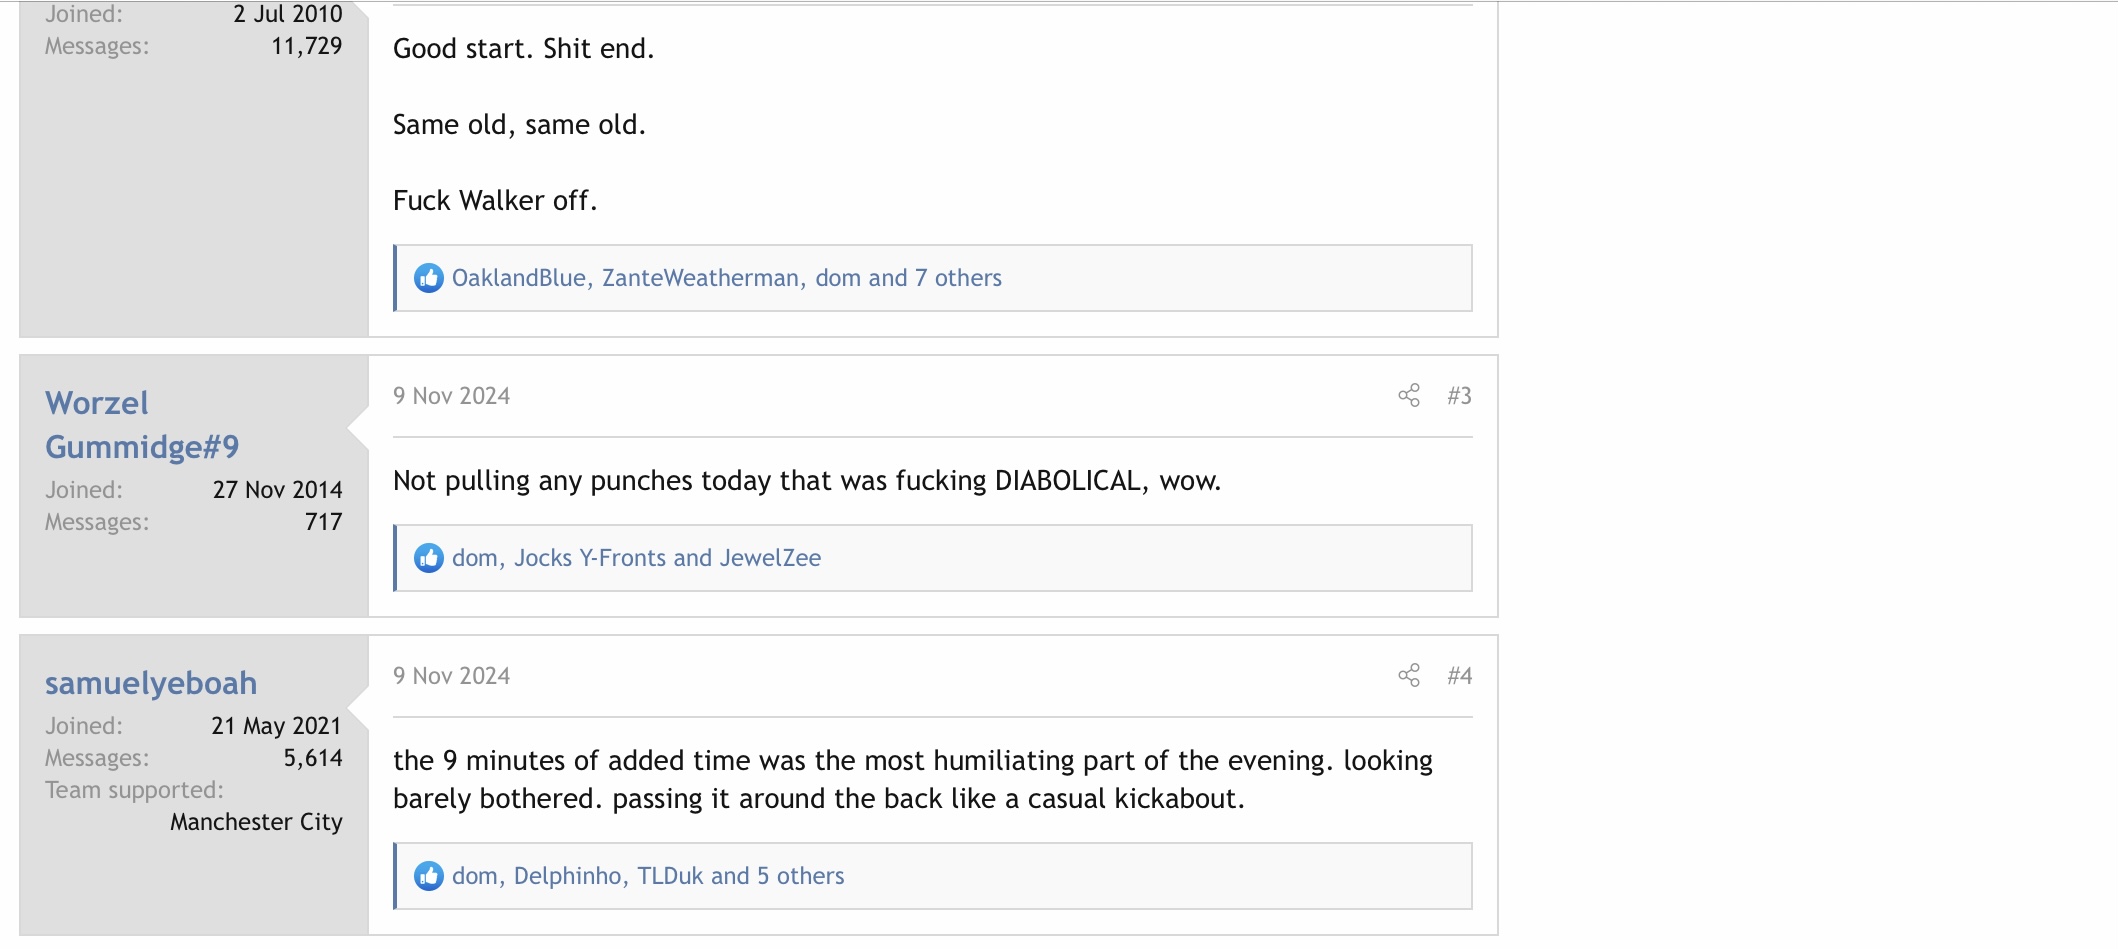Click the like icon under samuelyeboah's post

pos(429,876)
